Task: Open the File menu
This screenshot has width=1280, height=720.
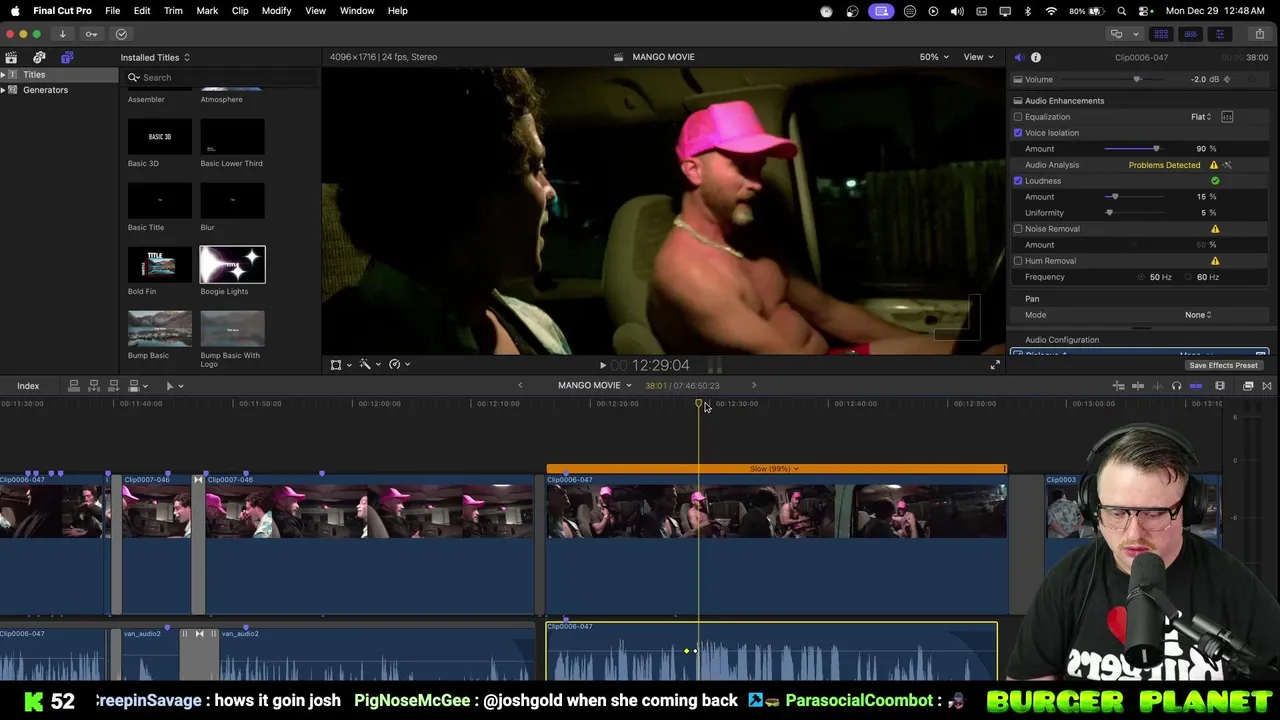Action: (x=112, y=11)
